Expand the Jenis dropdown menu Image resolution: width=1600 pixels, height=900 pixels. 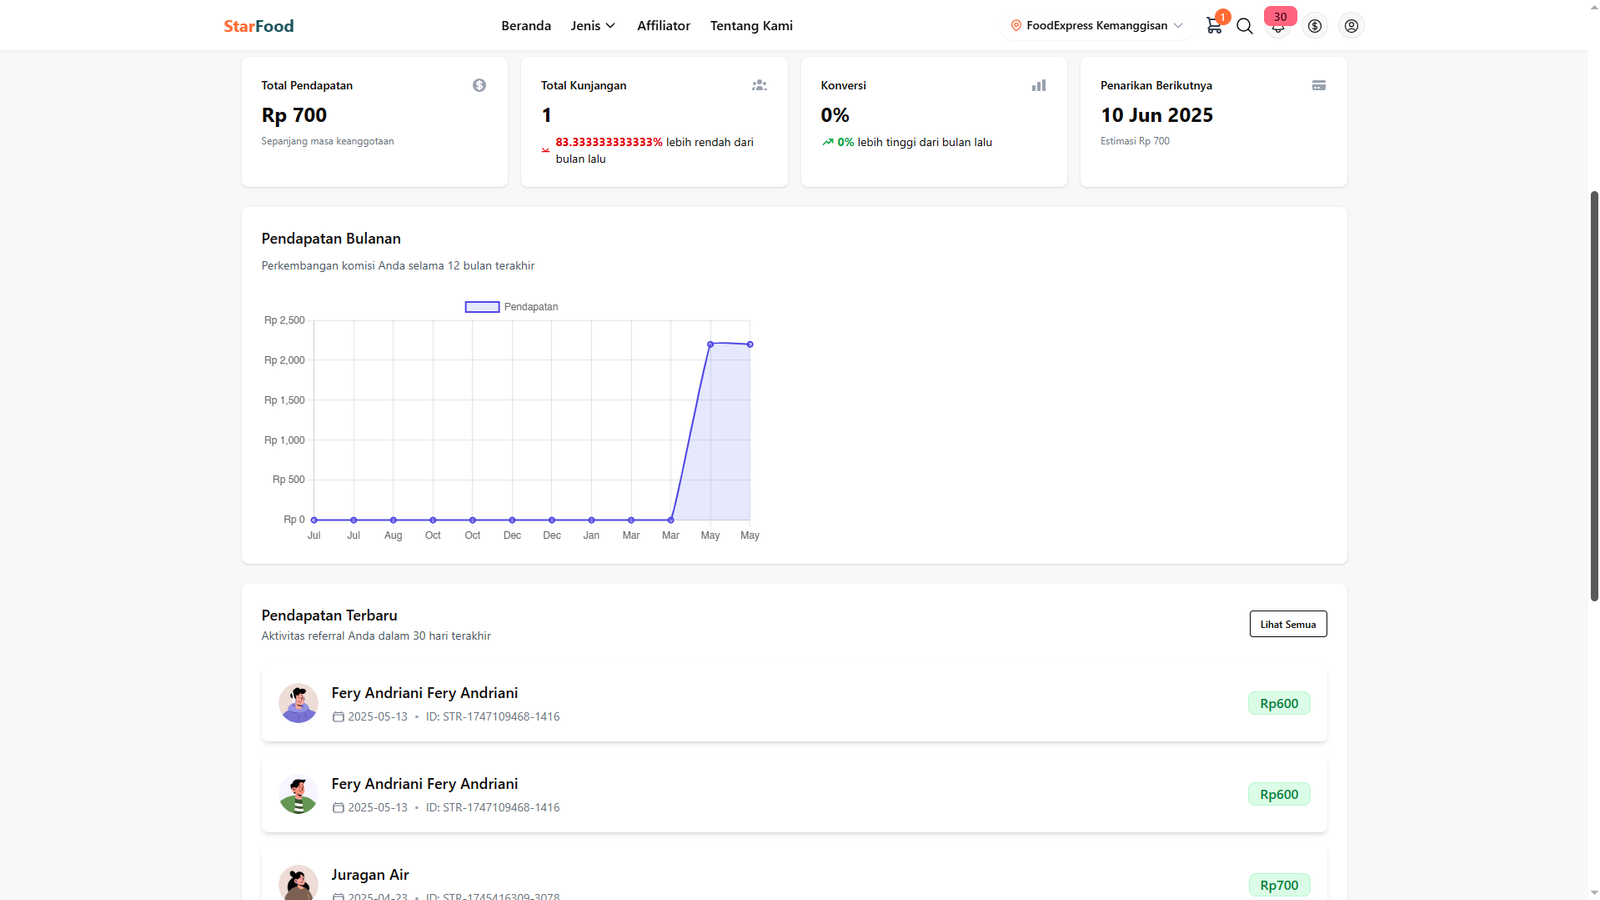tap(593, 26)
